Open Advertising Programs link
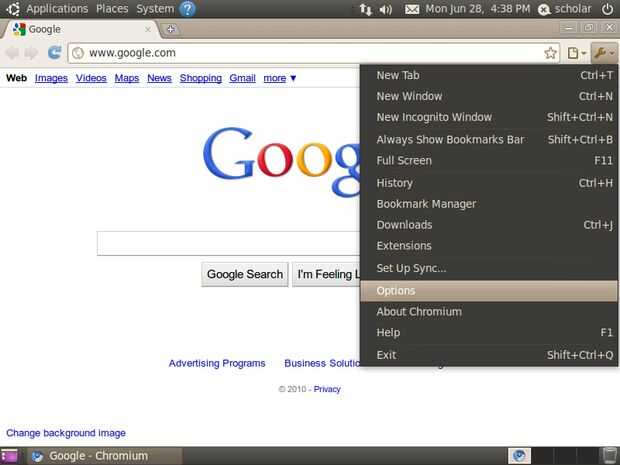 217,363
